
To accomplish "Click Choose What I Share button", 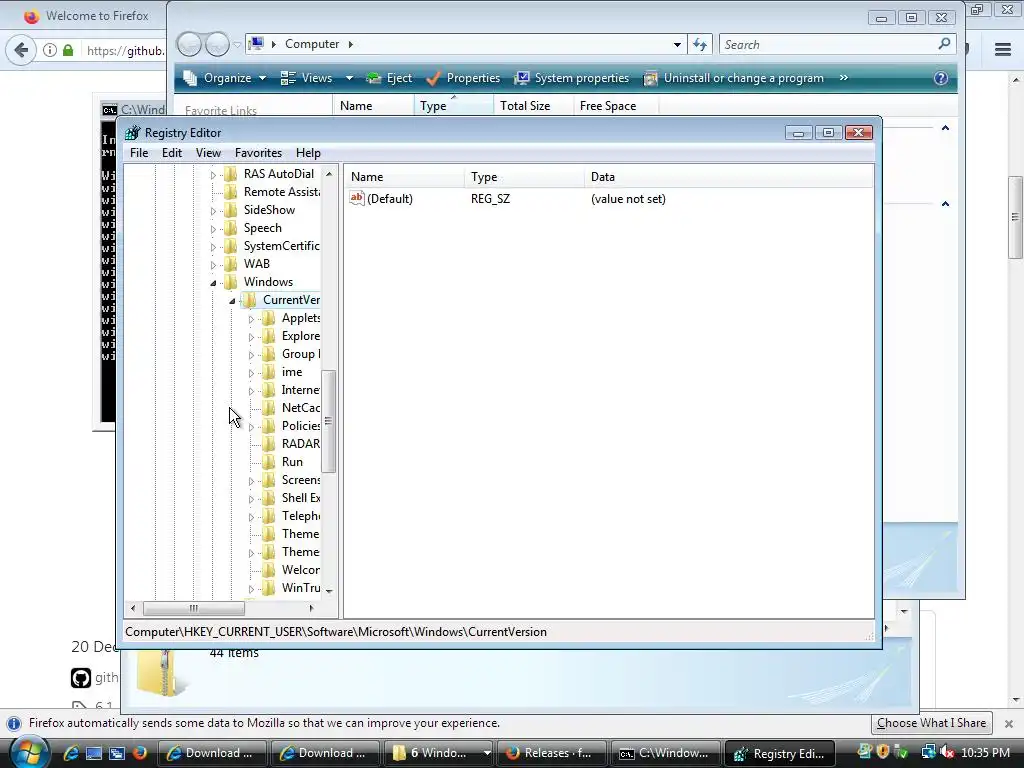I will click(x=931, y=723).
